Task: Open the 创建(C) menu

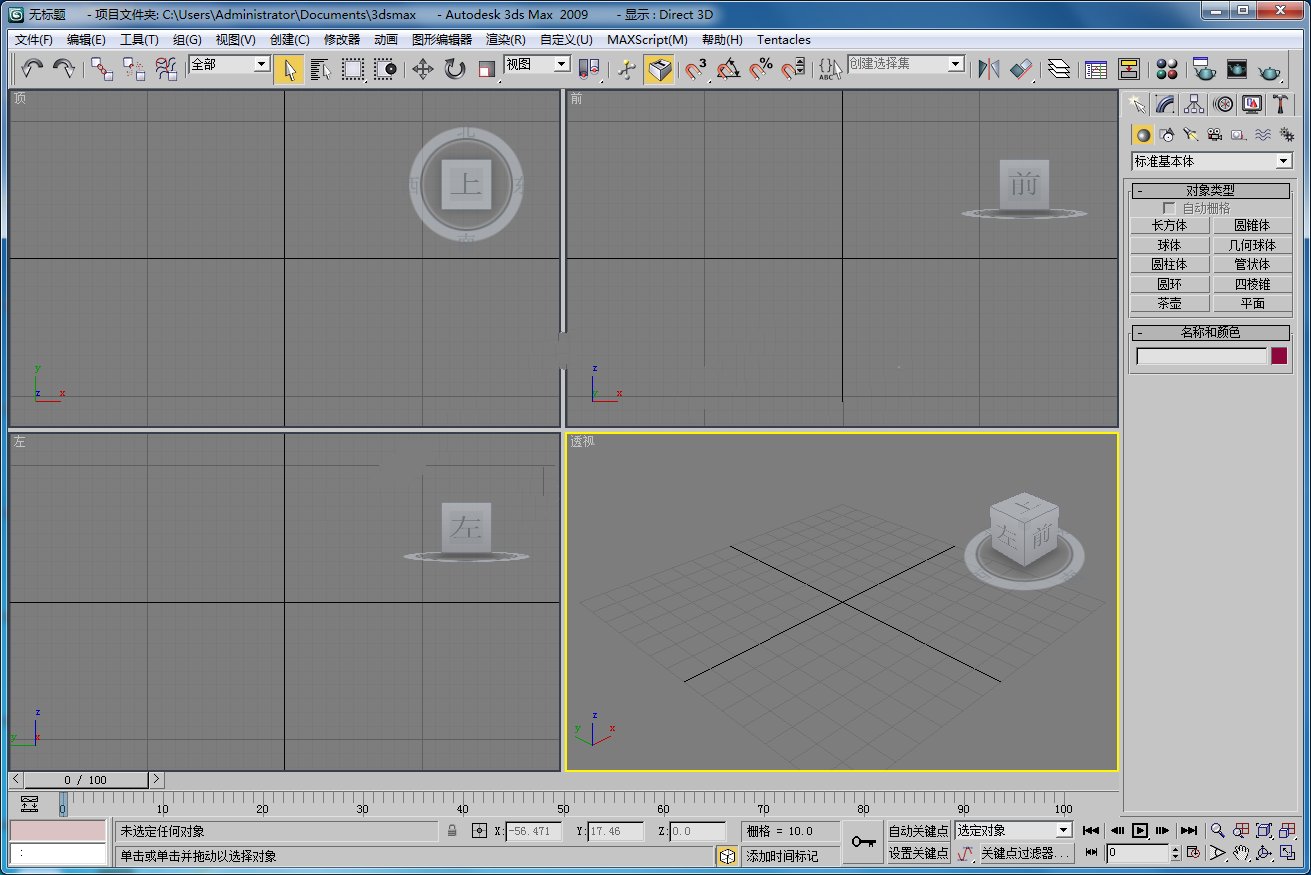Action: (290, 40)
